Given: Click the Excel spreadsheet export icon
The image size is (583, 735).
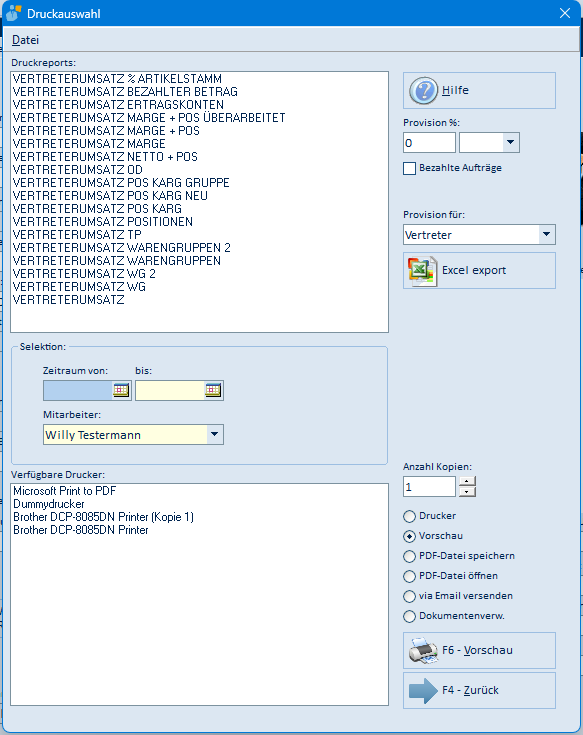Looking at the screenshot, I should [x=422, y=271].
